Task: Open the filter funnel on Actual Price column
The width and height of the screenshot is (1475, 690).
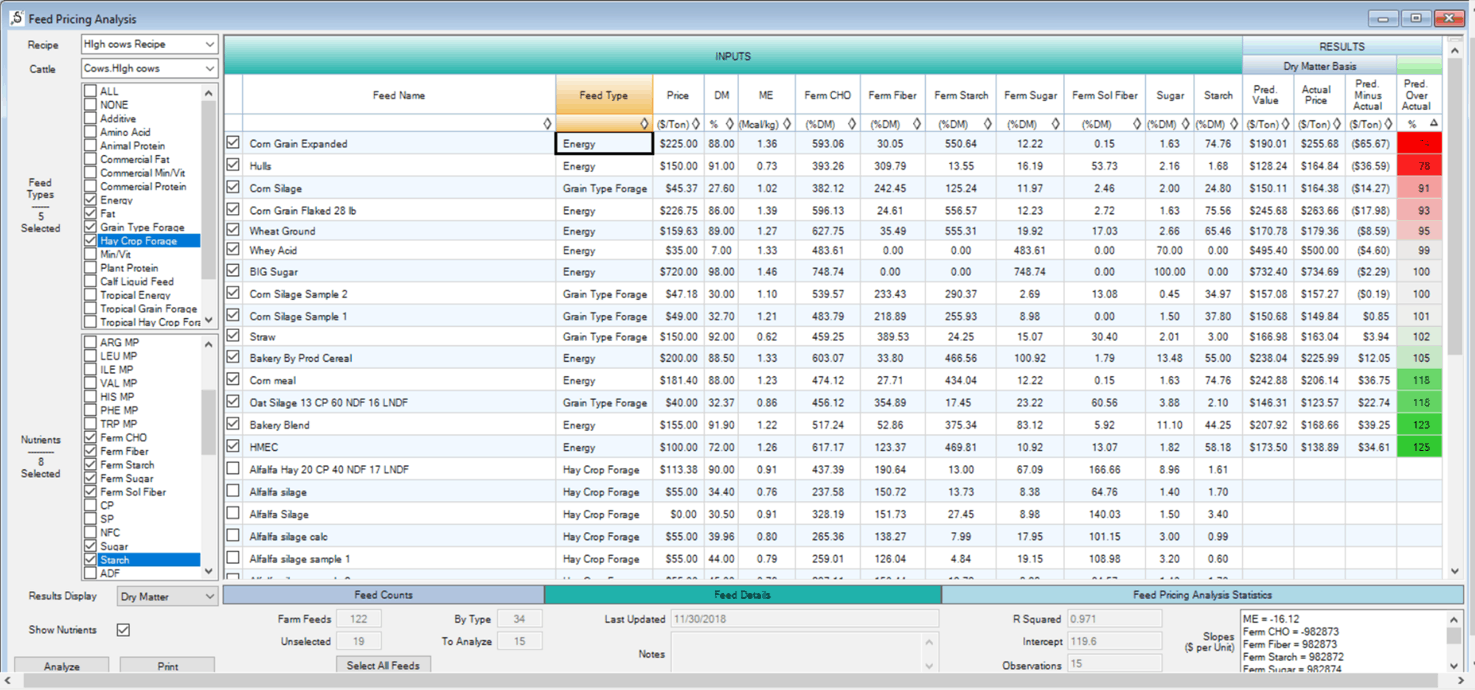Action: pyautogui.click(x=1337, y=122)
